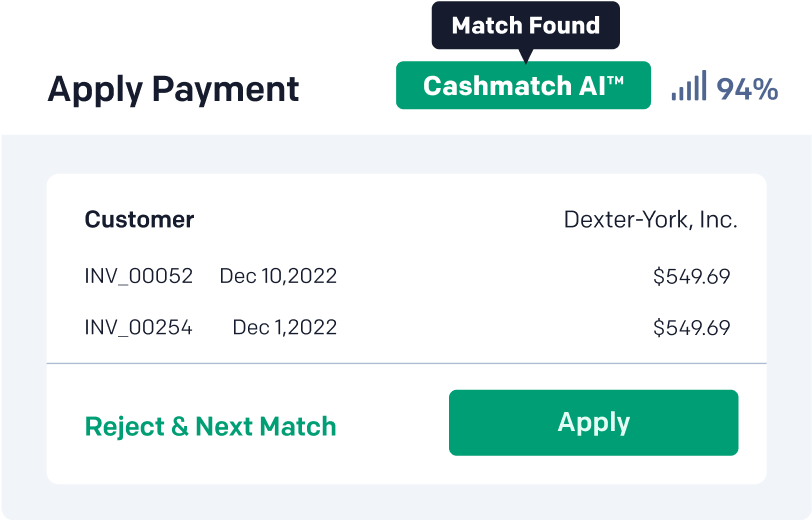This screenshot has height=520, width=812.
Task: Click the Dec 1,2022 invoice date
Action: (x=284, y=327)
